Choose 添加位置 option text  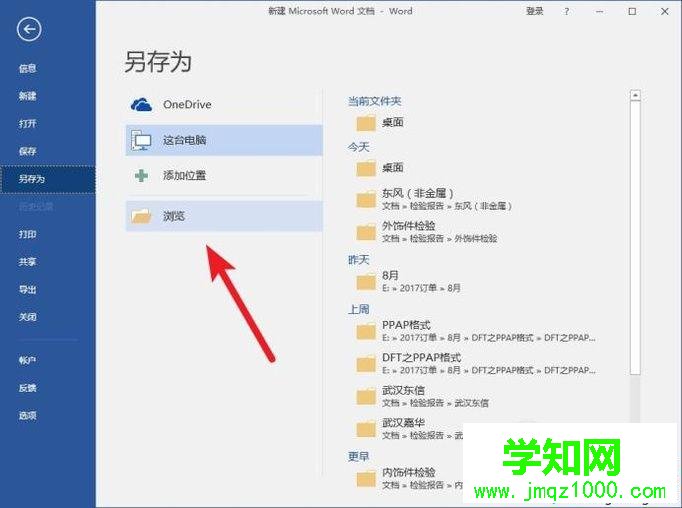184,175
